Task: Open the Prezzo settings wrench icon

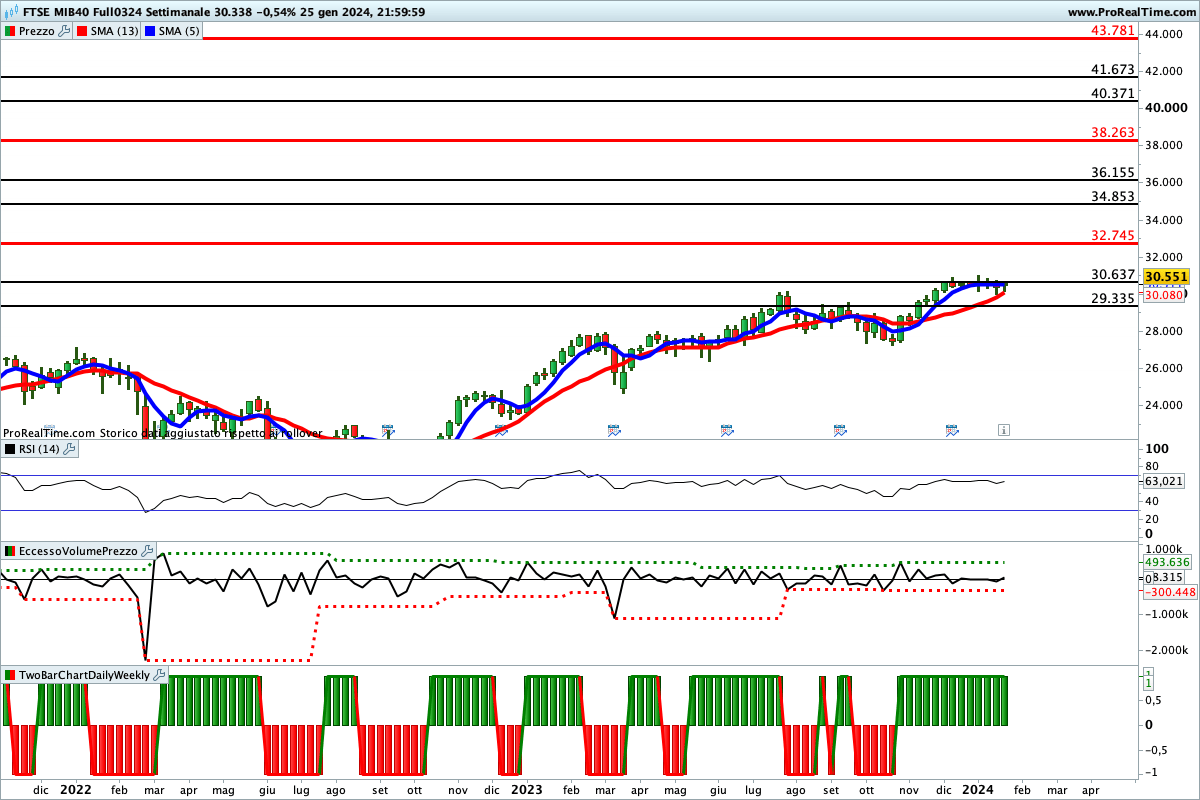Action: click(x=65, y=31)
